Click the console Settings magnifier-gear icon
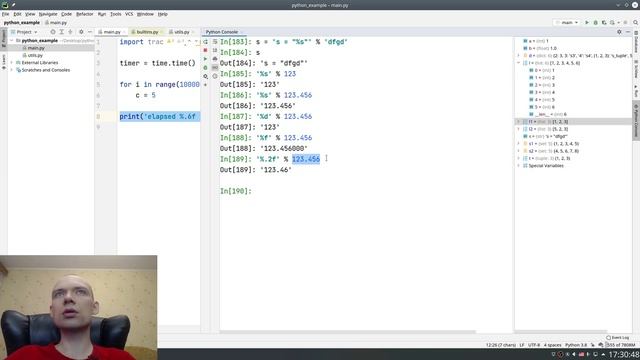640x360 pixels. tap(205, 76)
